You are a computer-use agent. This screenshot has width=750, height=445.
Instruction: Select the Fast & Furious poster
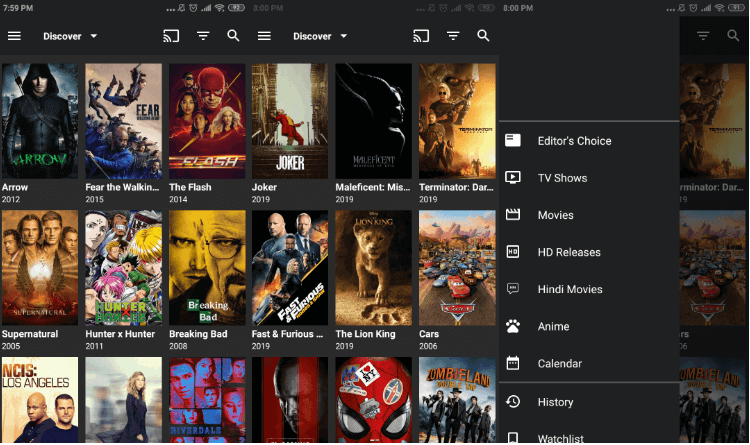click(290, 268)
